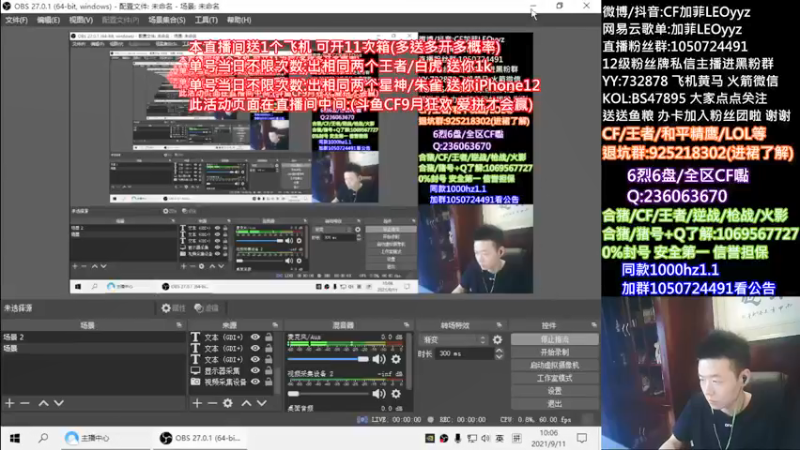
Task: Pop out Scene Transitions dock icon
Action: pos(499,325)
